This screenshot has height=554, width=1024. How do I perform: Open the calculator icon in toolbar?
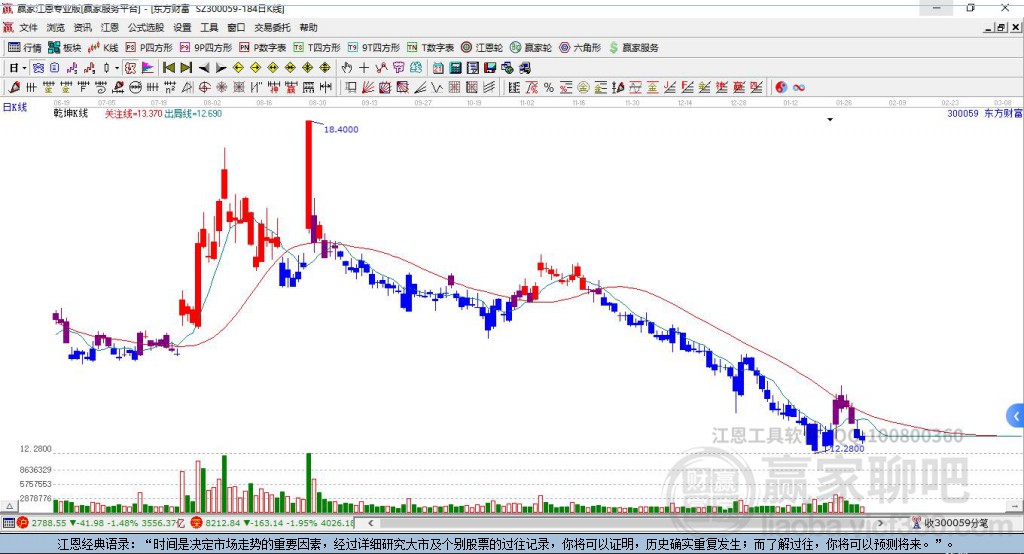click(x=456, y=68)
